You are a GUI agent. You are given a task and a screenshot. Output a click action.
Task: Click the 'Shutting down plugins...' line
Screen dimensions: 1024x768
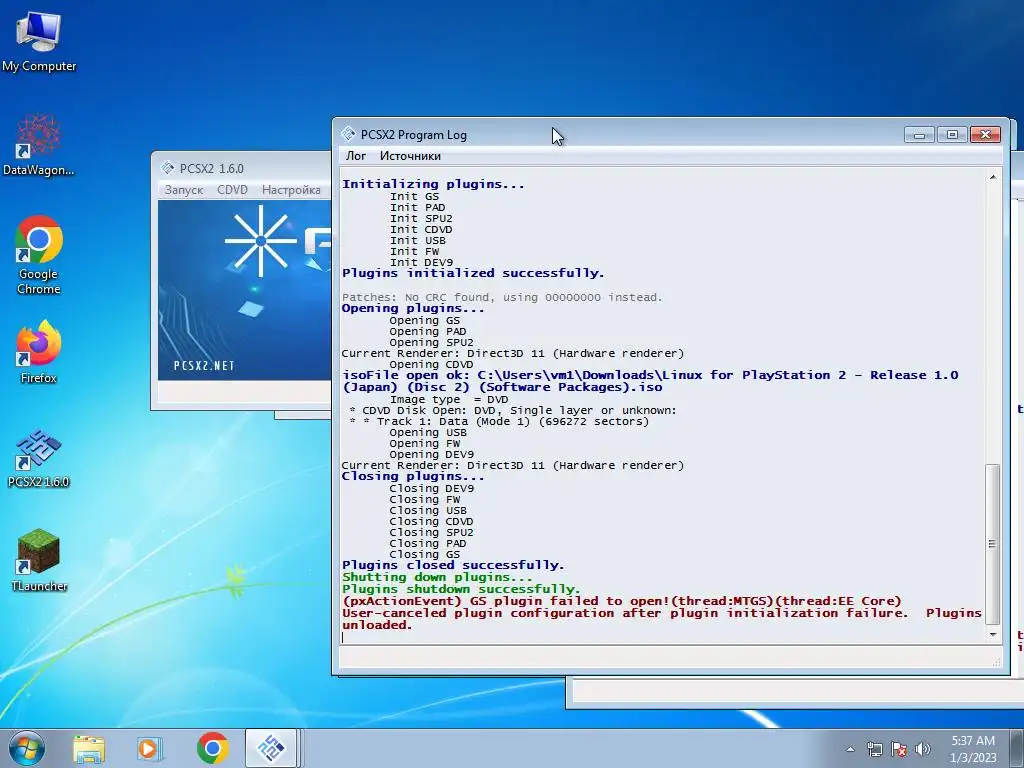437,577
